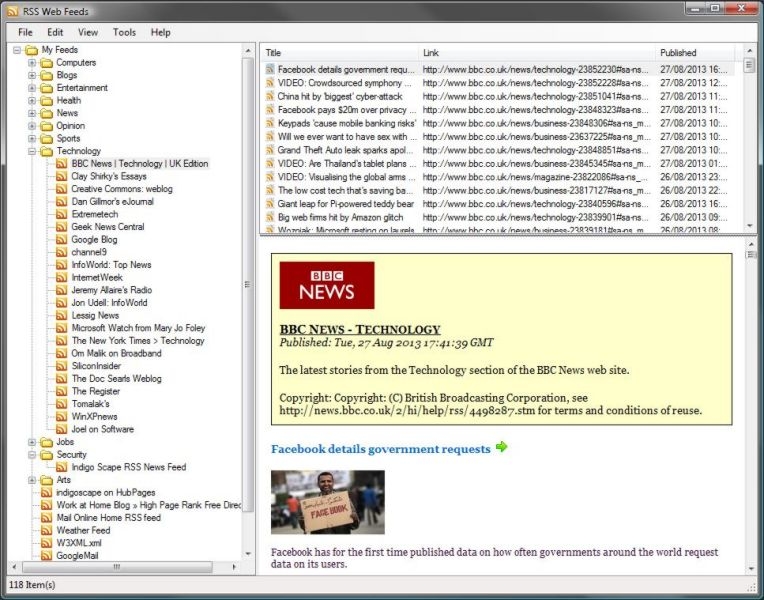Click the preview pane scrollbar down arrow
This screenshot has width=764, height=600.
(750, 569)
